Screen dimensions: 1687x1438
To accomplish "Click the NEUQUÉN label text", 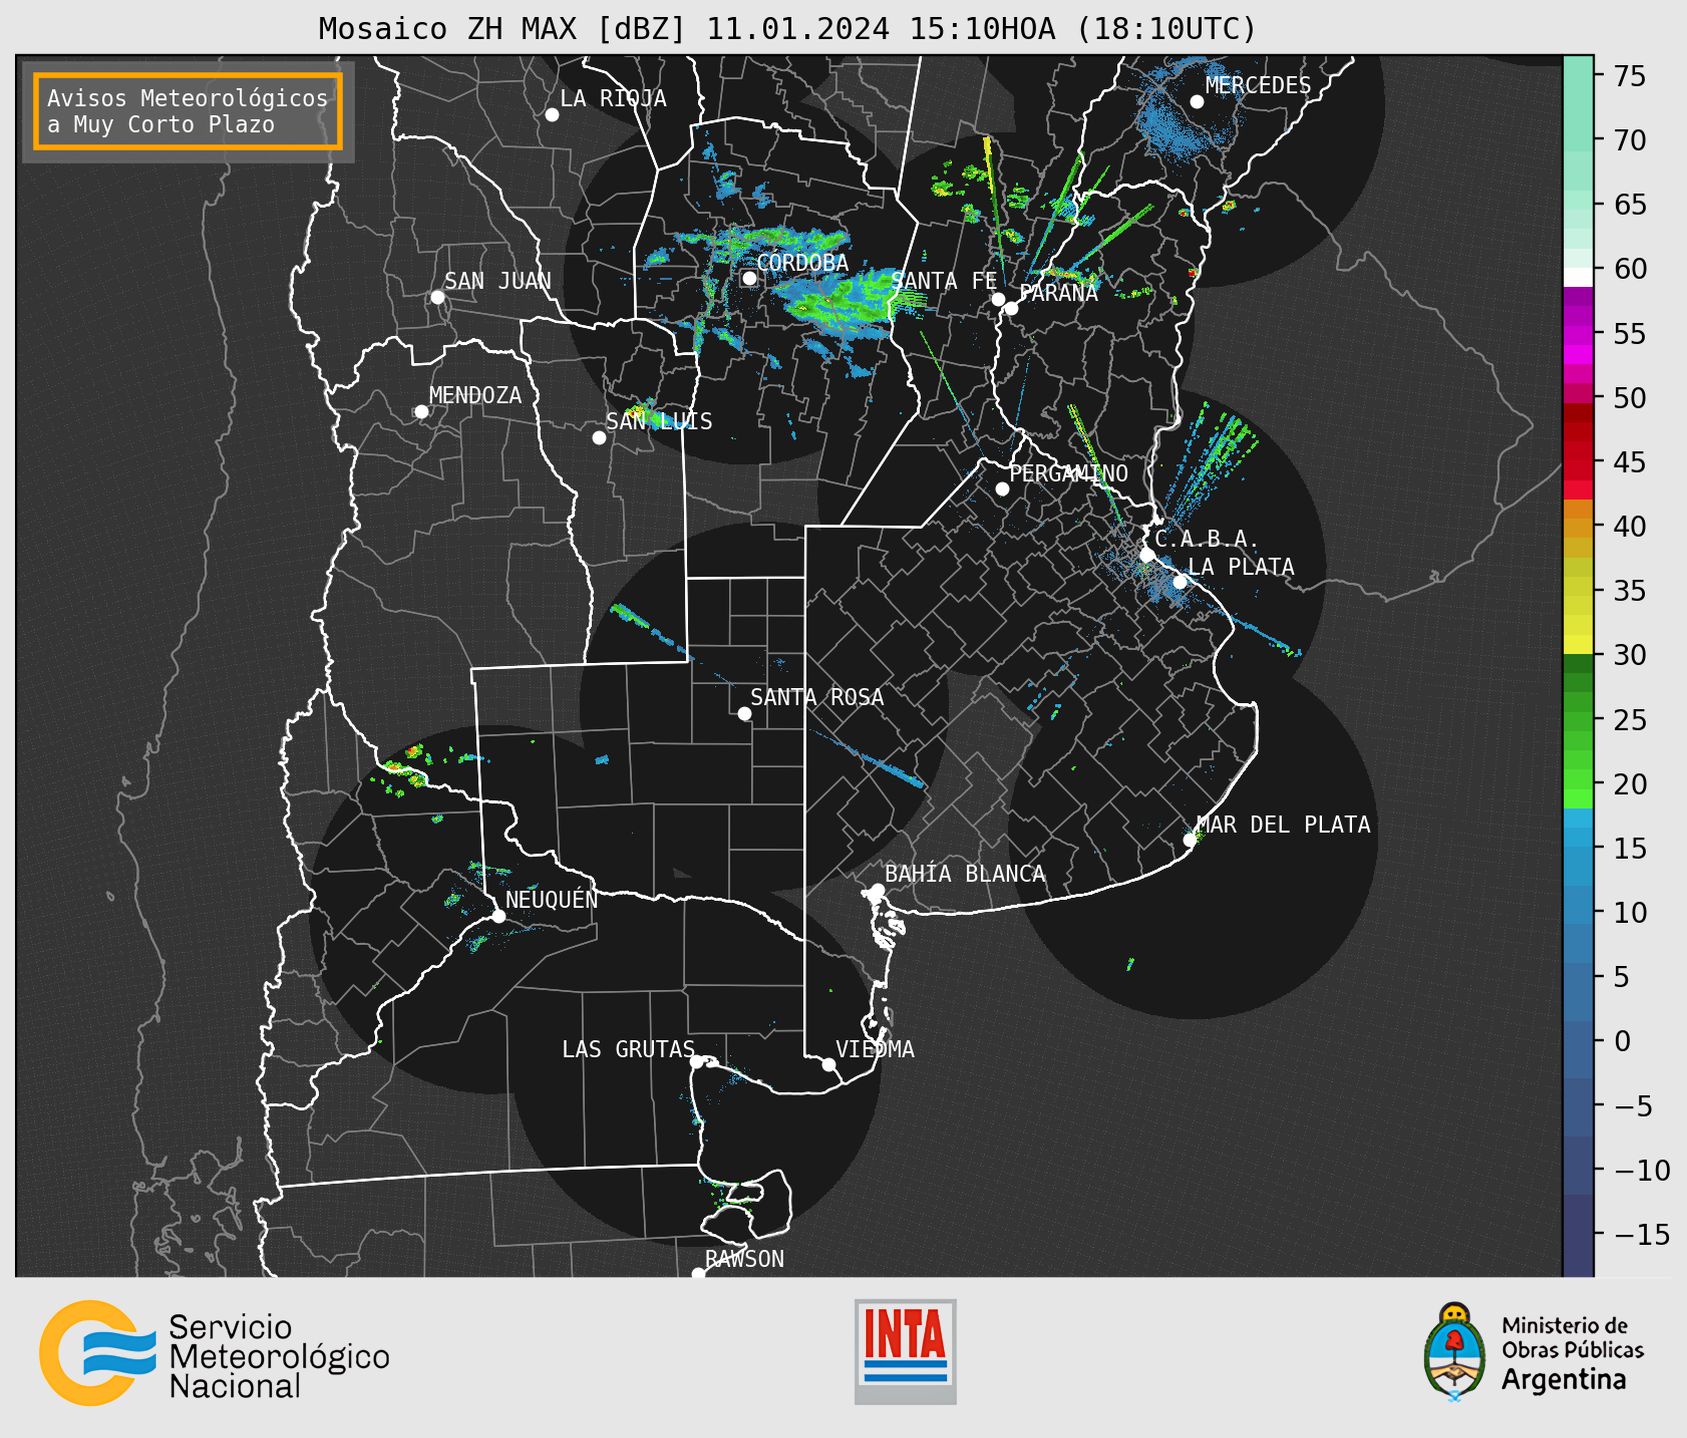I will coord(552,900).
